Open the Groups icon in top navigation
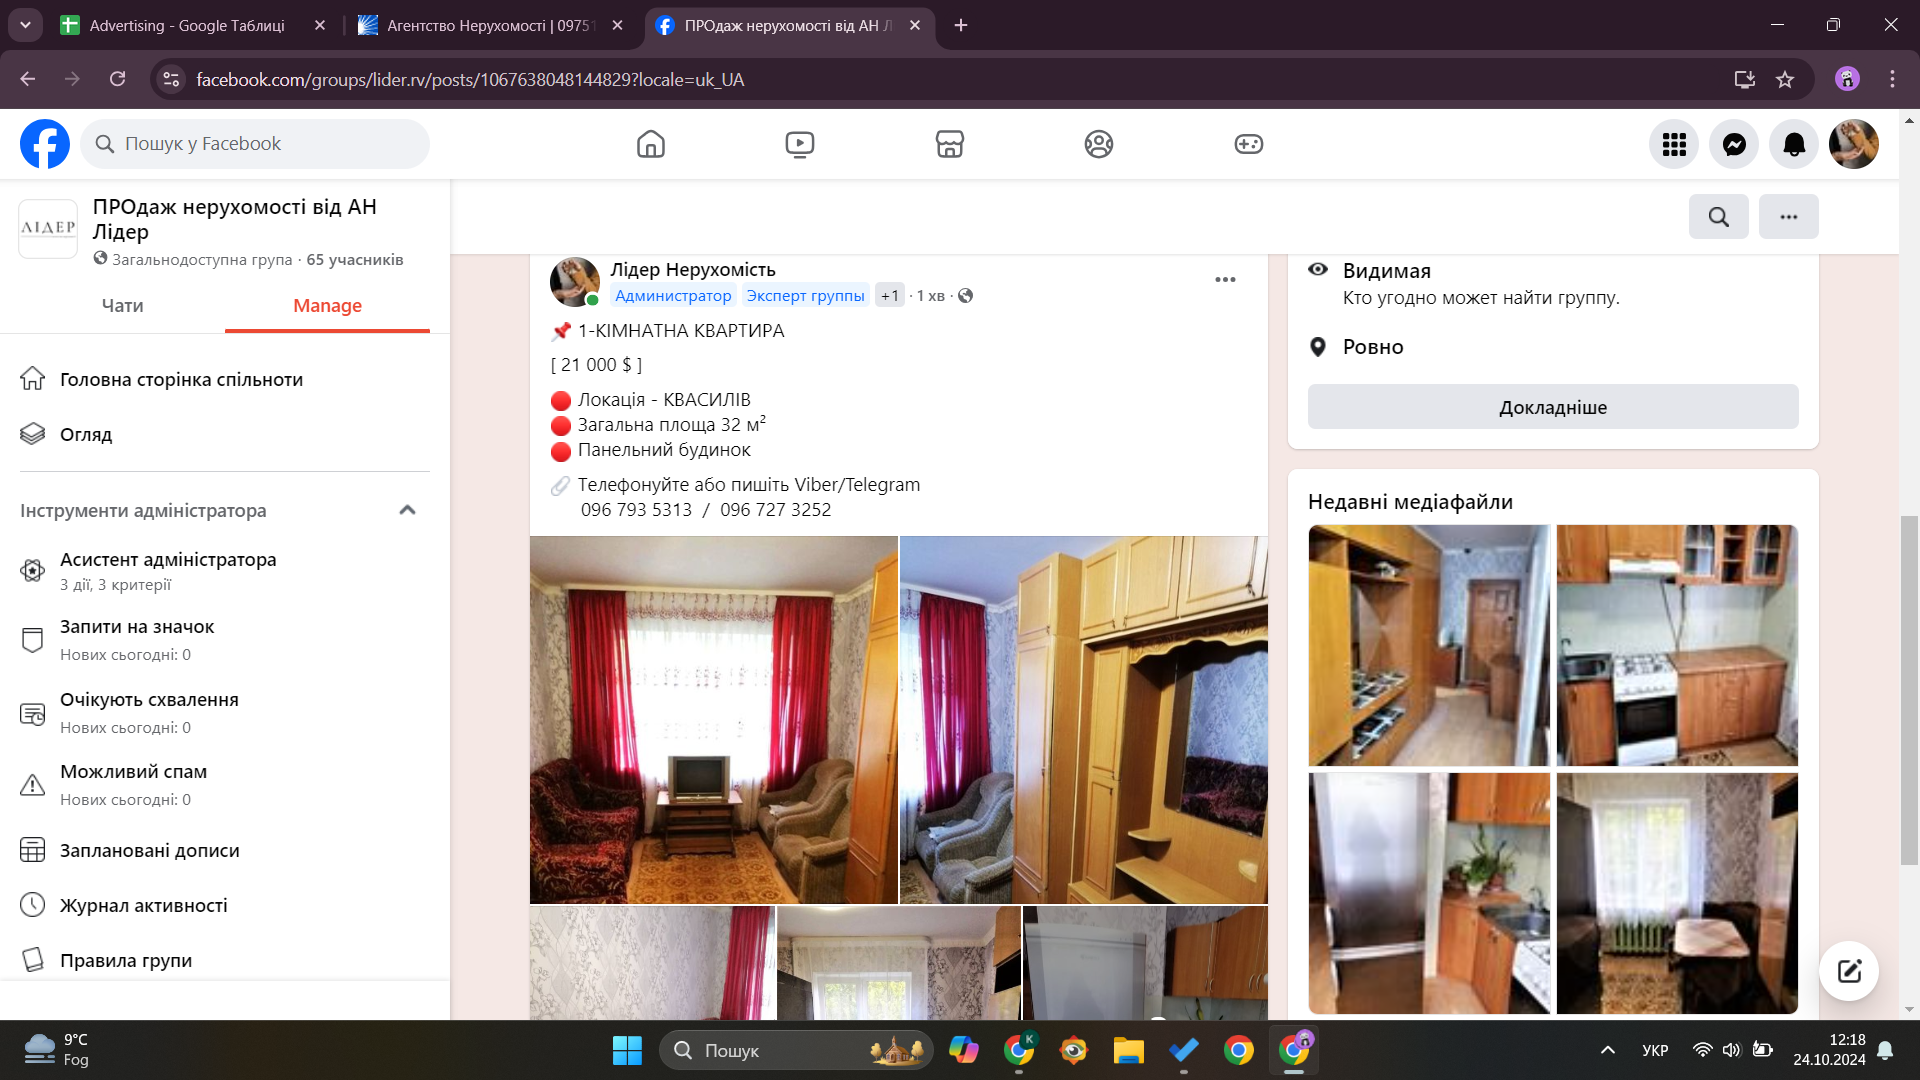Image resolution: width=1920 pixels, height=1080 pixels. (1098, 144)
